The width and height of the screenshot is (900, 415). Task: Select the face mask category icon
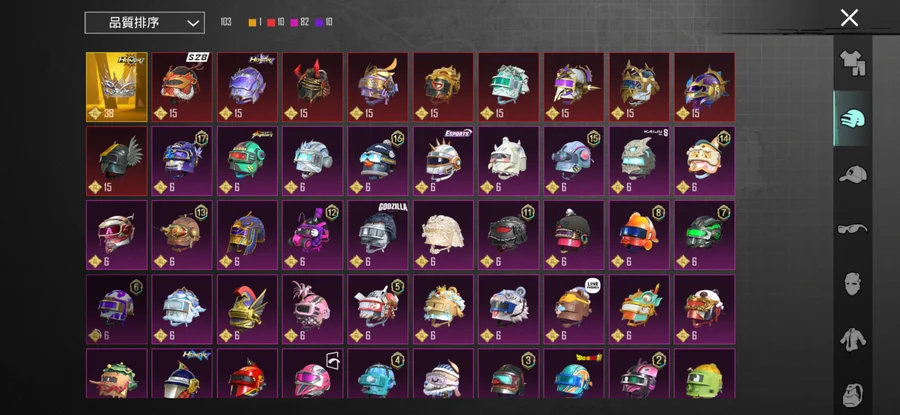pyautogui.click(x=852, y=284)
